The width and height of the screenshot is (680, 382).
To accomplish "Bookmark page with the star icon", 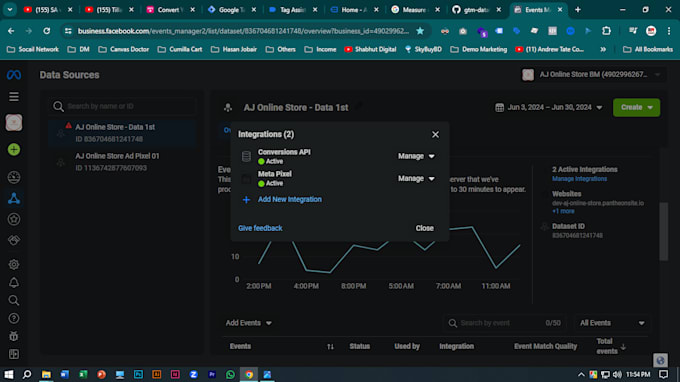I will tap(420, 31).
